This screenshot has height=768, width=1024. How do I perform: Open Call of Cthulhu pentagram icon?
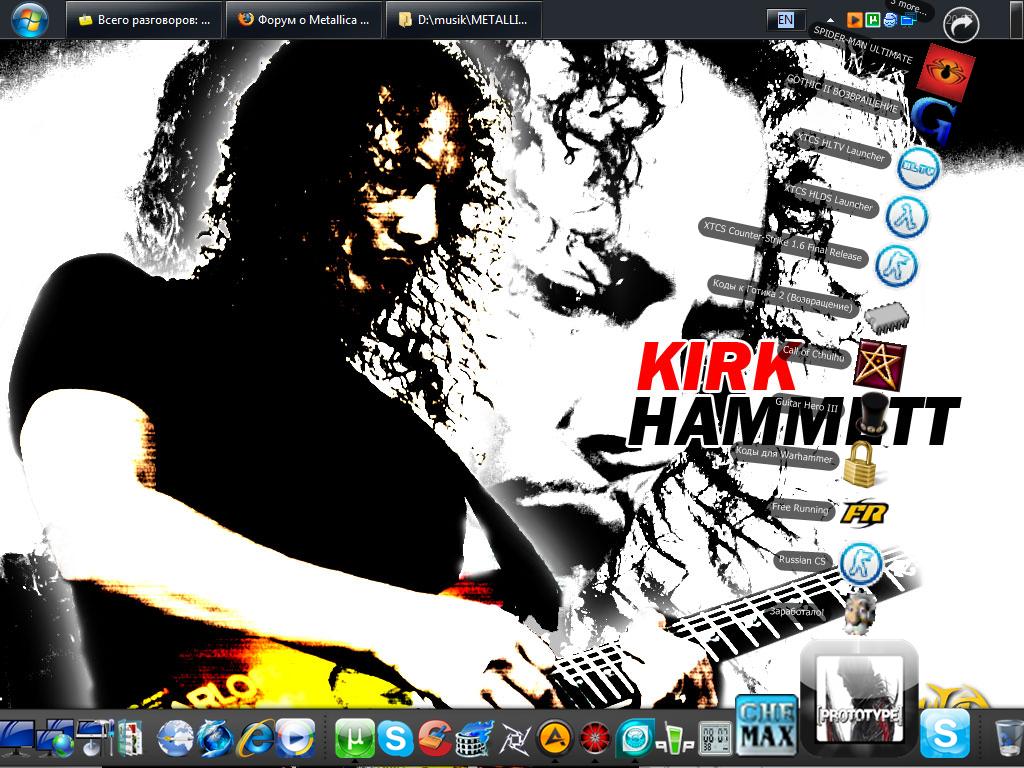point(880,364)
